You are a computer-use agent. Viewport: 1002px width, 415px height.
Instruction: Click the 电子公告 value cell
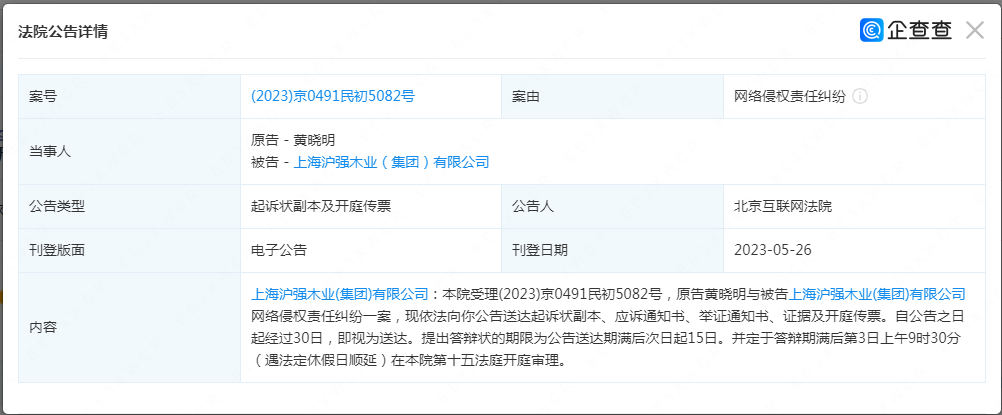coord(279,250)
